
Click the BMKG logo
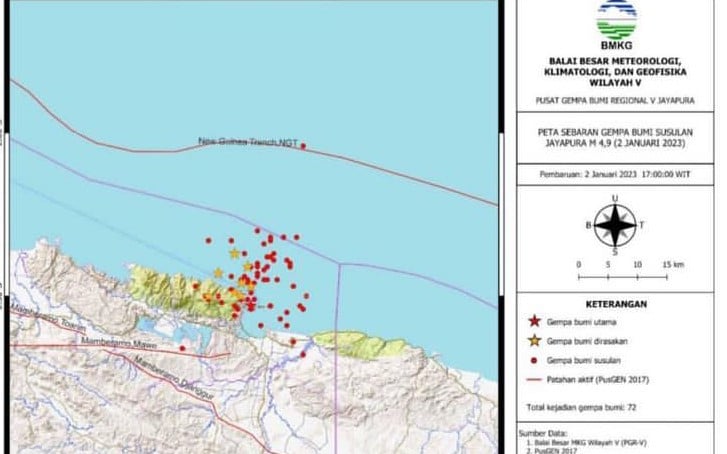coord(616,22)
